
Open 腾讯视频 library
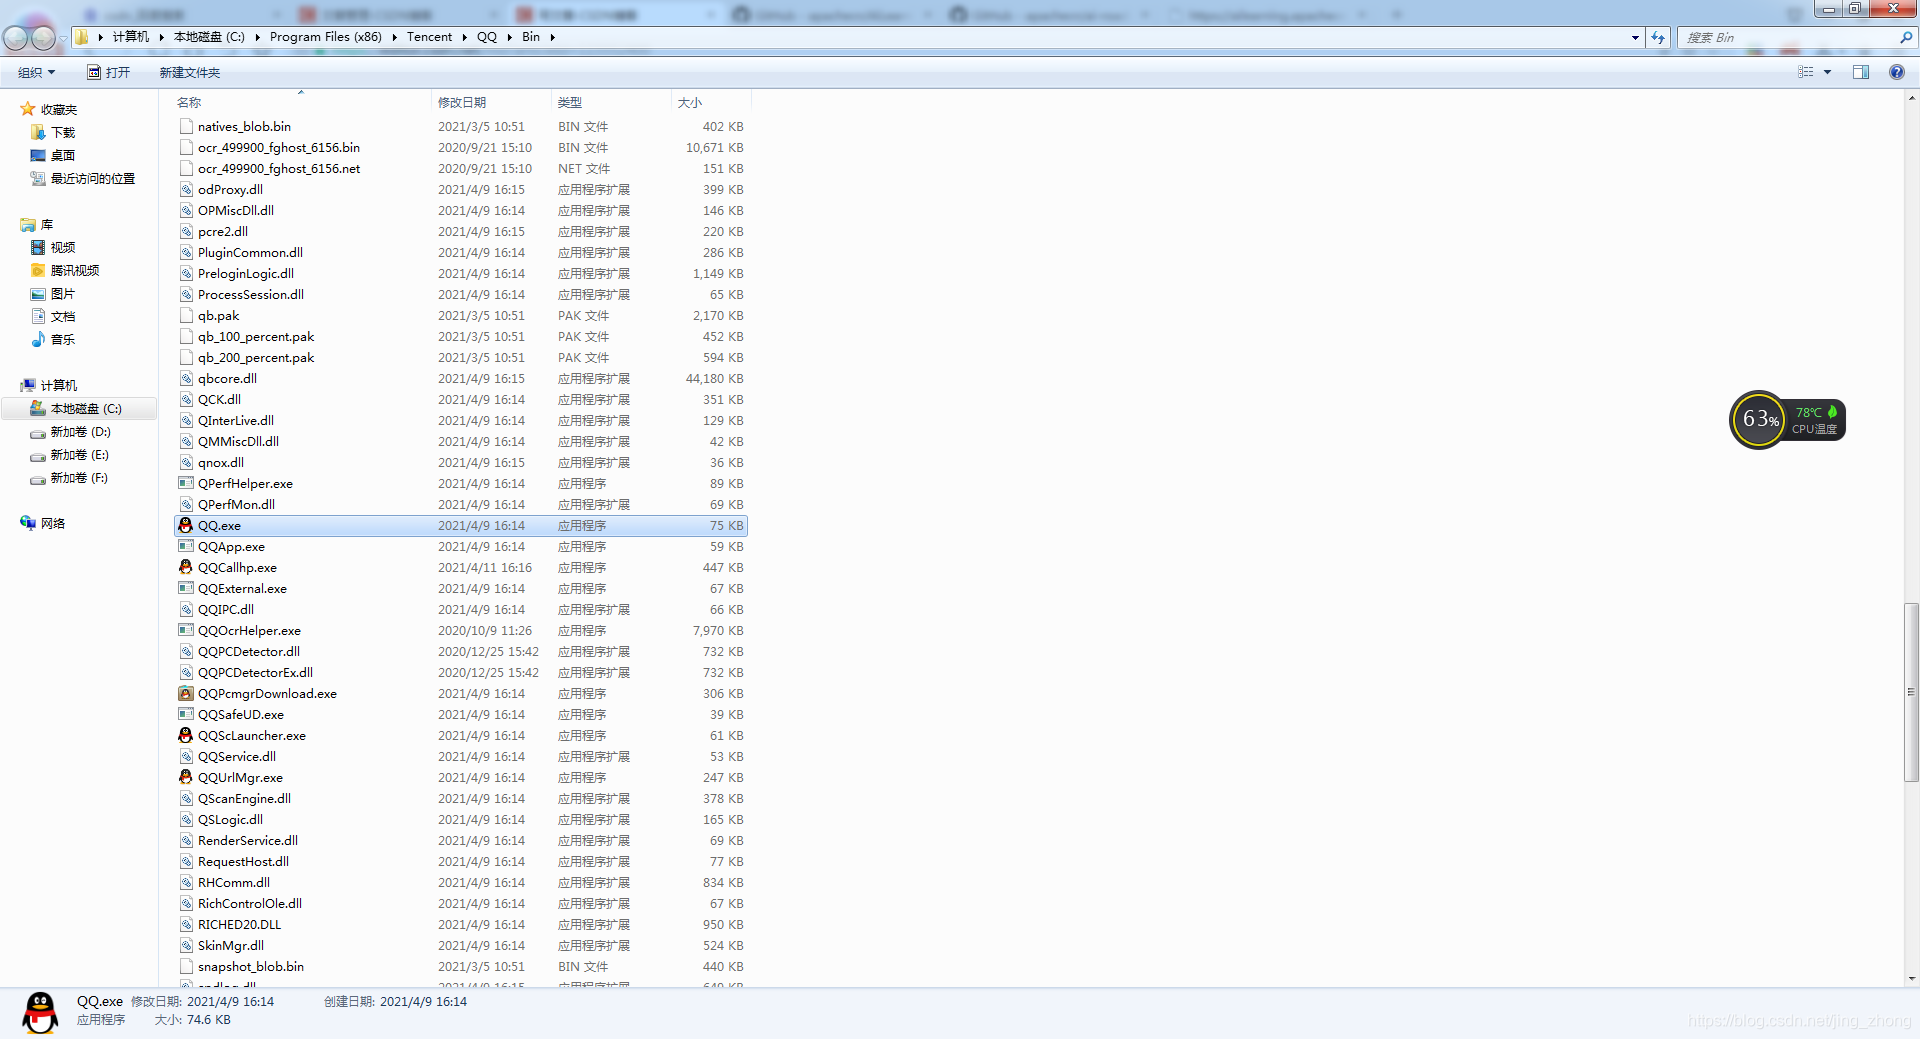click(75, 270)
